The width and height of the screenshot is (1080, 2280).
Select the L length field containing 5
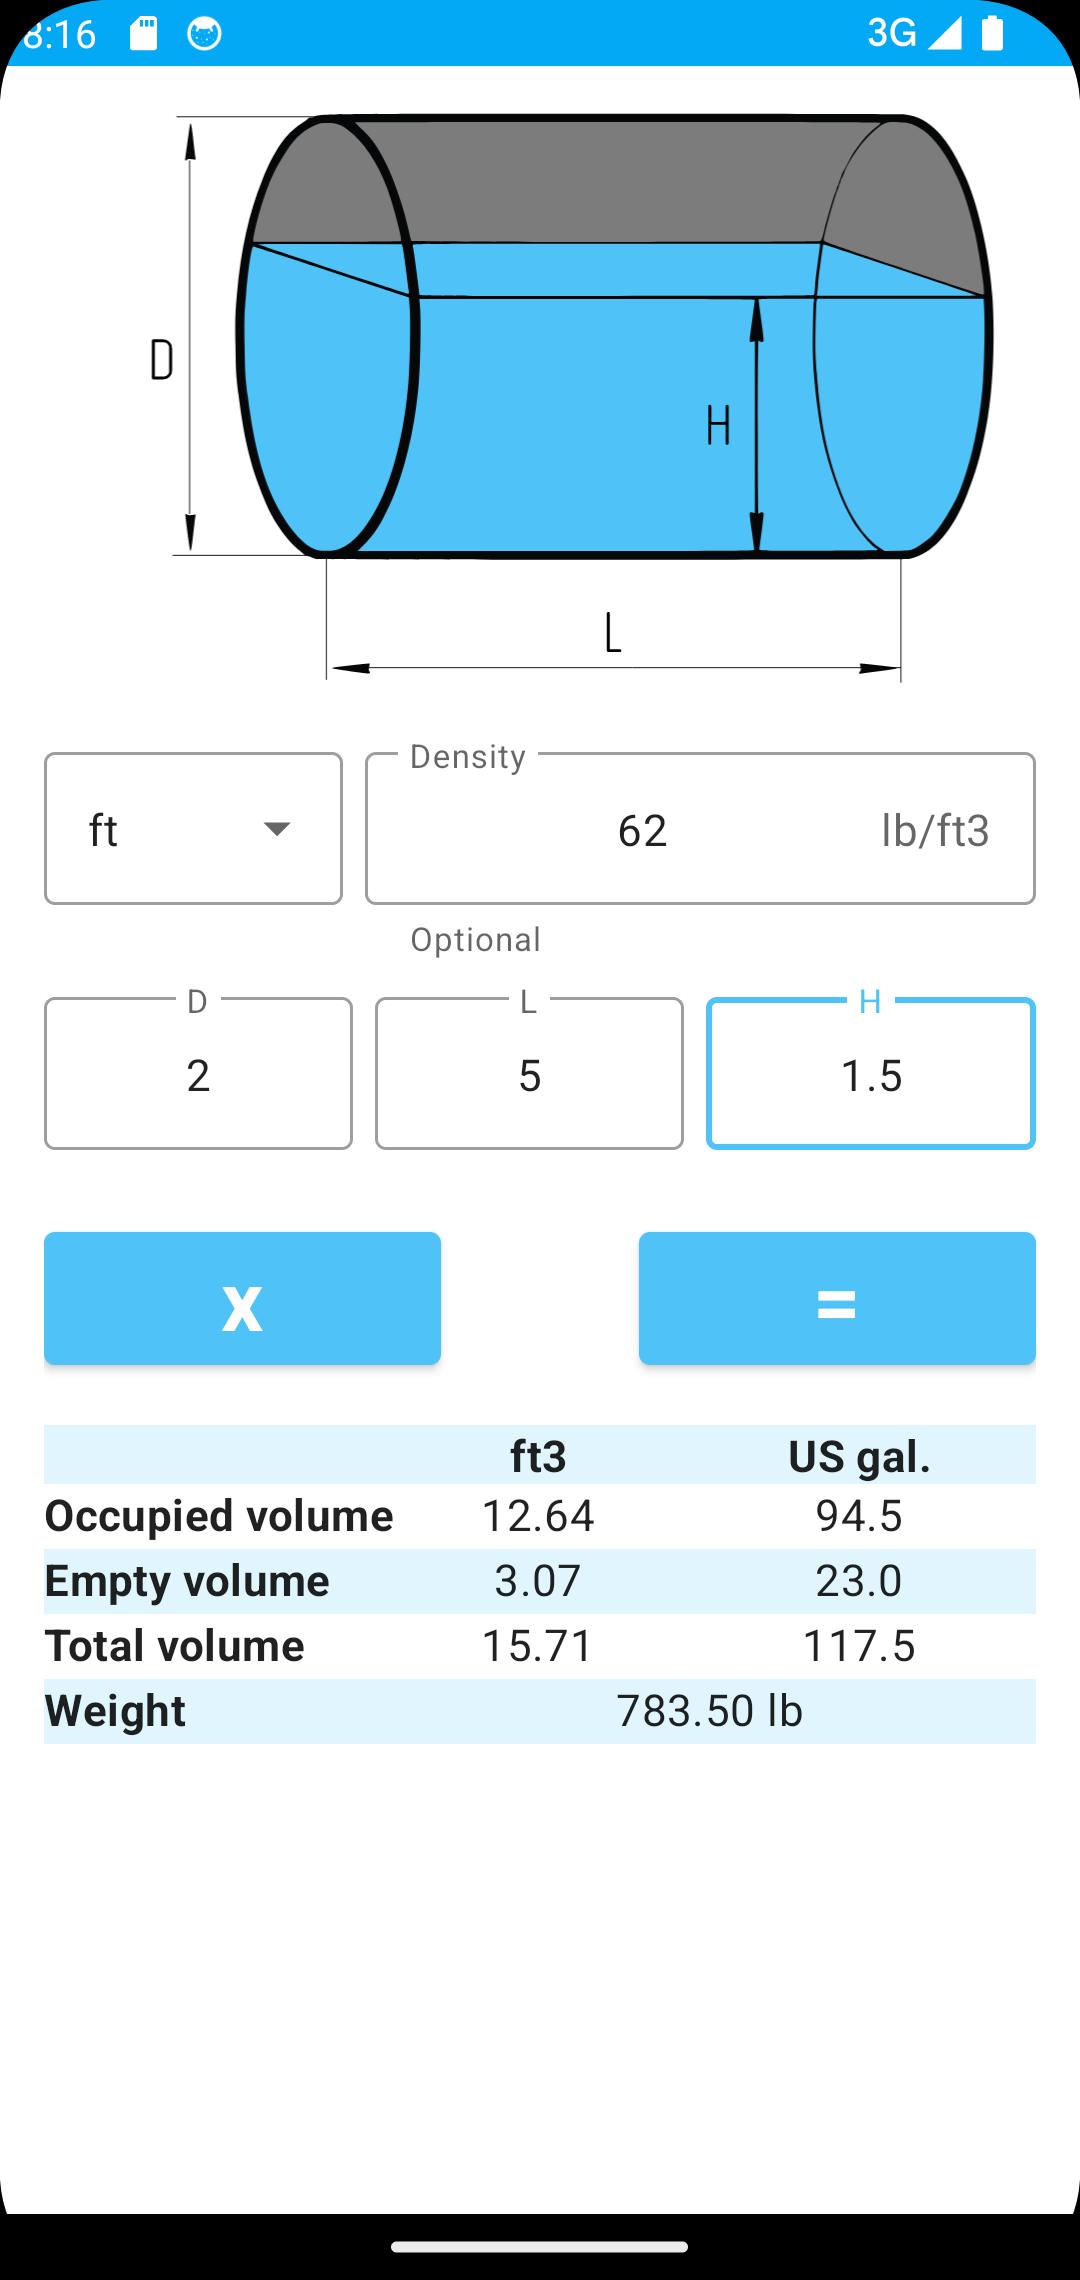(529, 1072)
